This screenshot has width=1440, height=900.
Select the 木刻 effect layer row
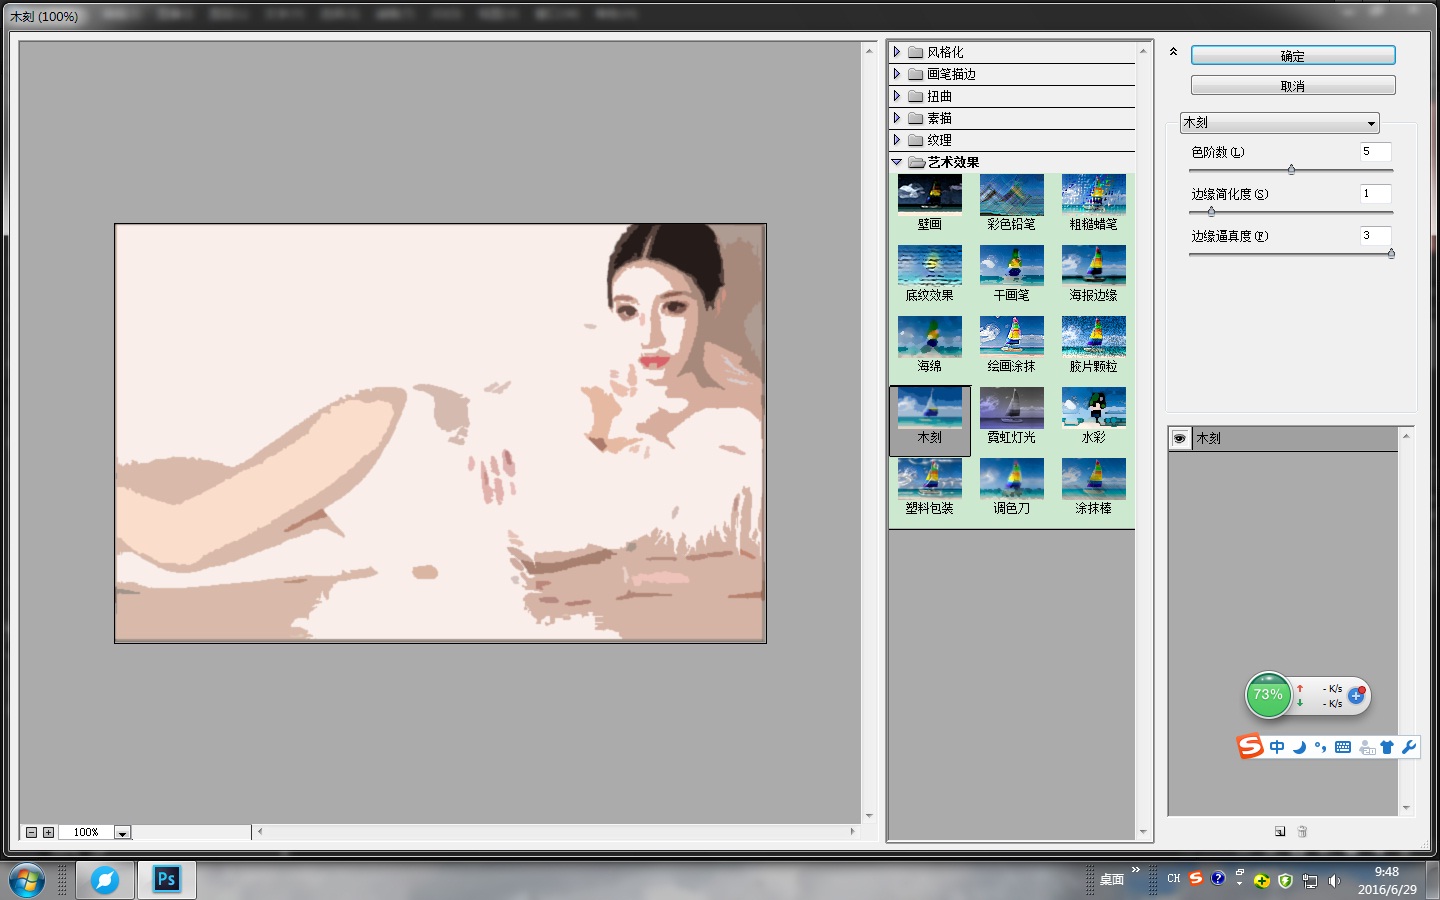coord(1284,439)
